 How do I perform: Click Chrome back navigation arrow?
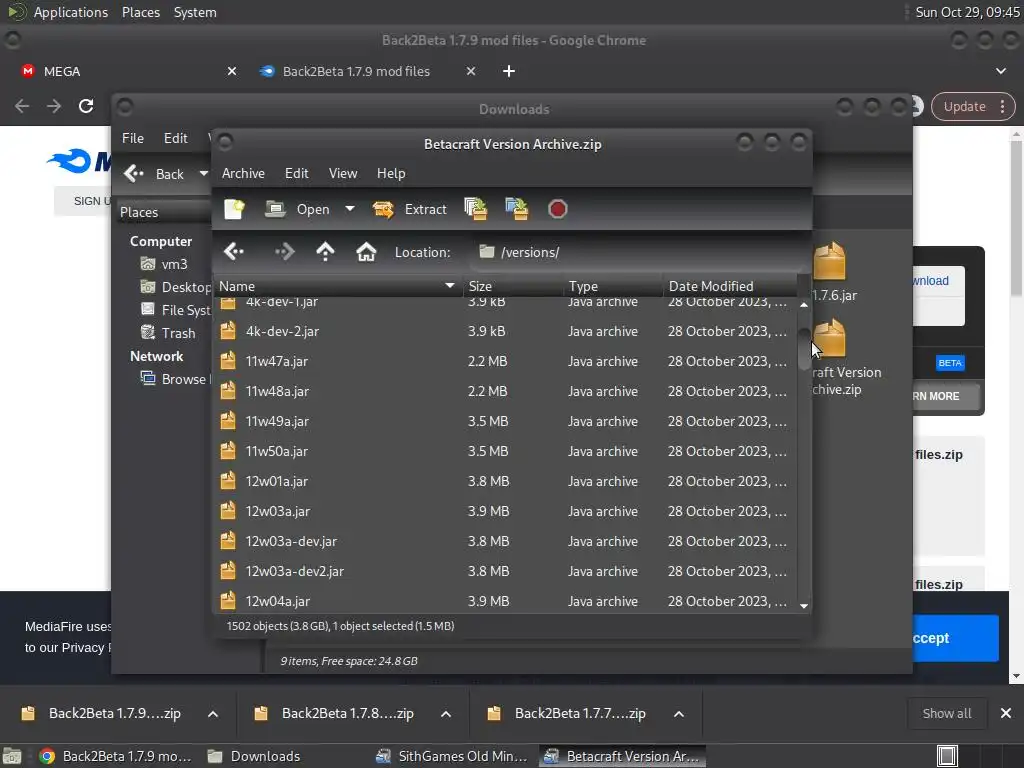point(22,106)
